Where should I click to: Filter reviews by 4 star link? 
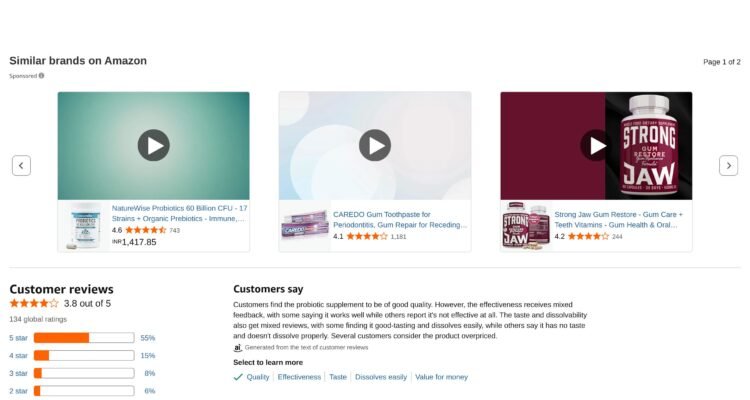click(x=18, y=356)
